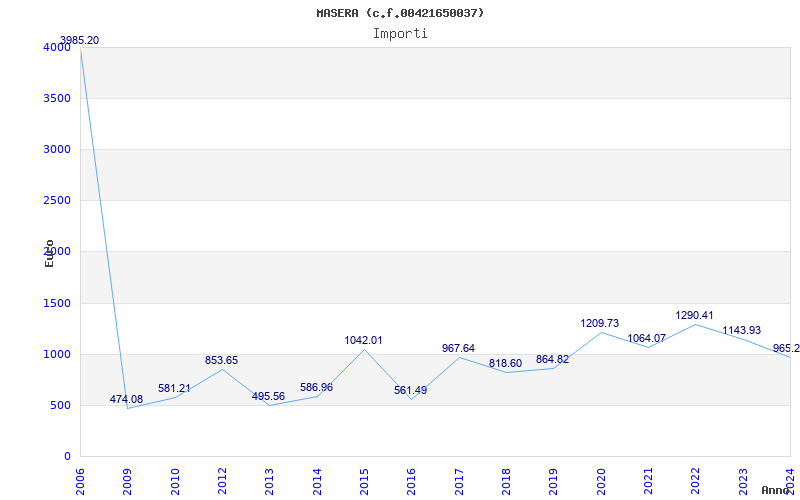The width and height of the screenshot is (800, 500).
Task: Click the 474.08 data label
Action: click(x=127, y=399)
